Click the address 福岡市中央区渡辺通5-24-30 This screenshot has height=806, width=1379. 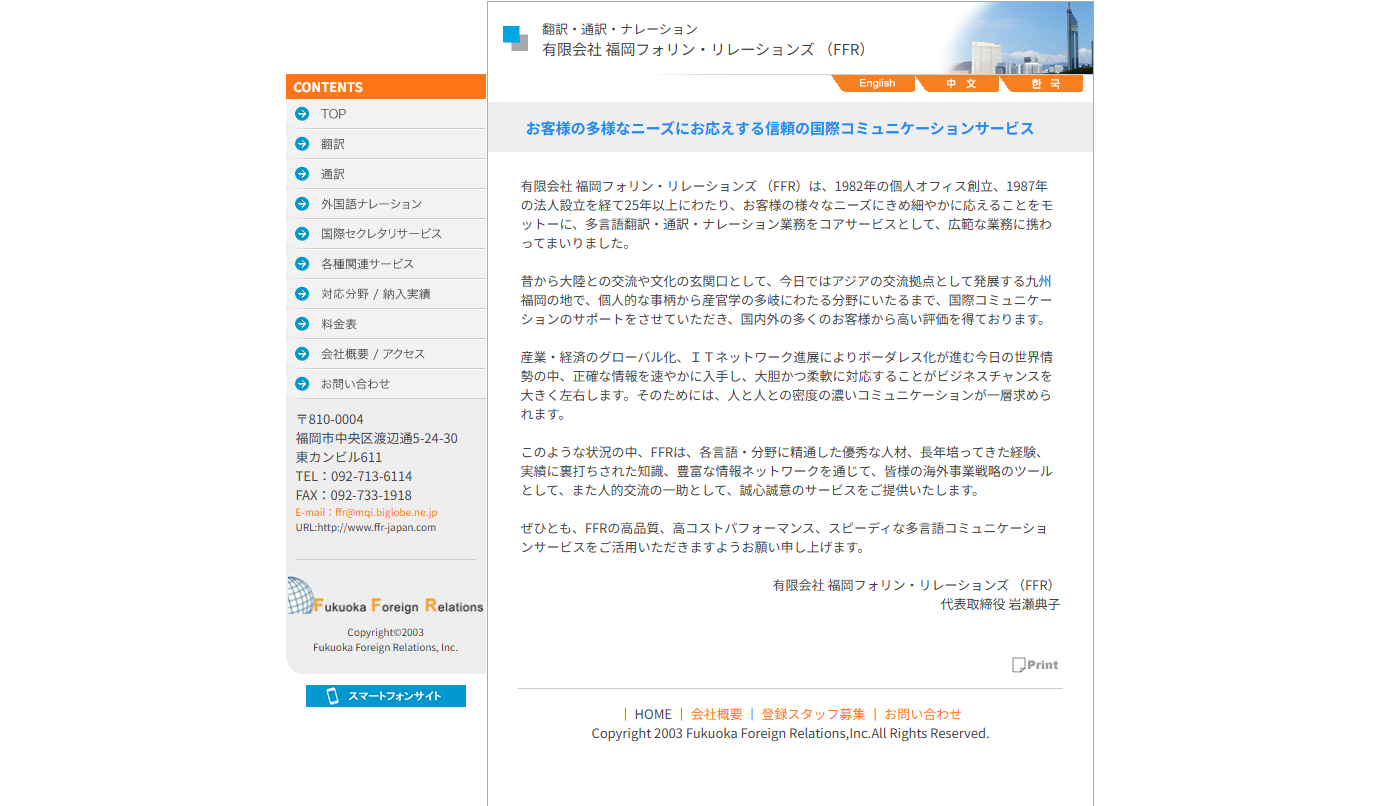[377, 438]
